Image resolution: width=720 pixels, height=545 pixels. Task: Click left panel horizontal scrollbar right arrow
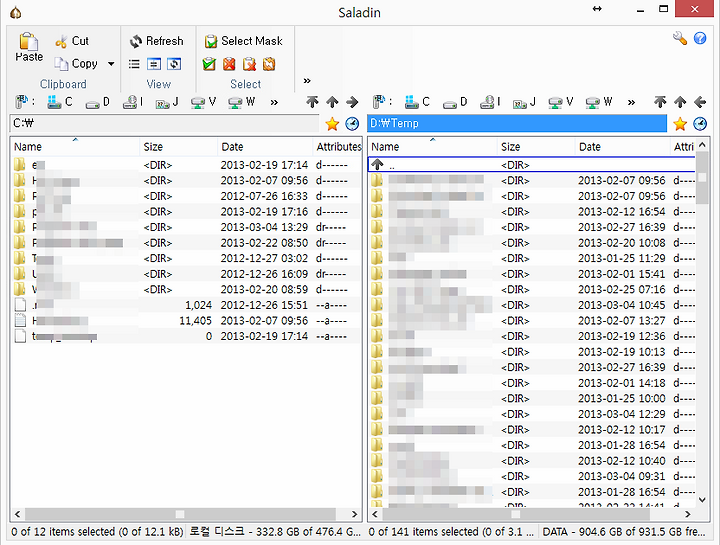coord(354,514)
